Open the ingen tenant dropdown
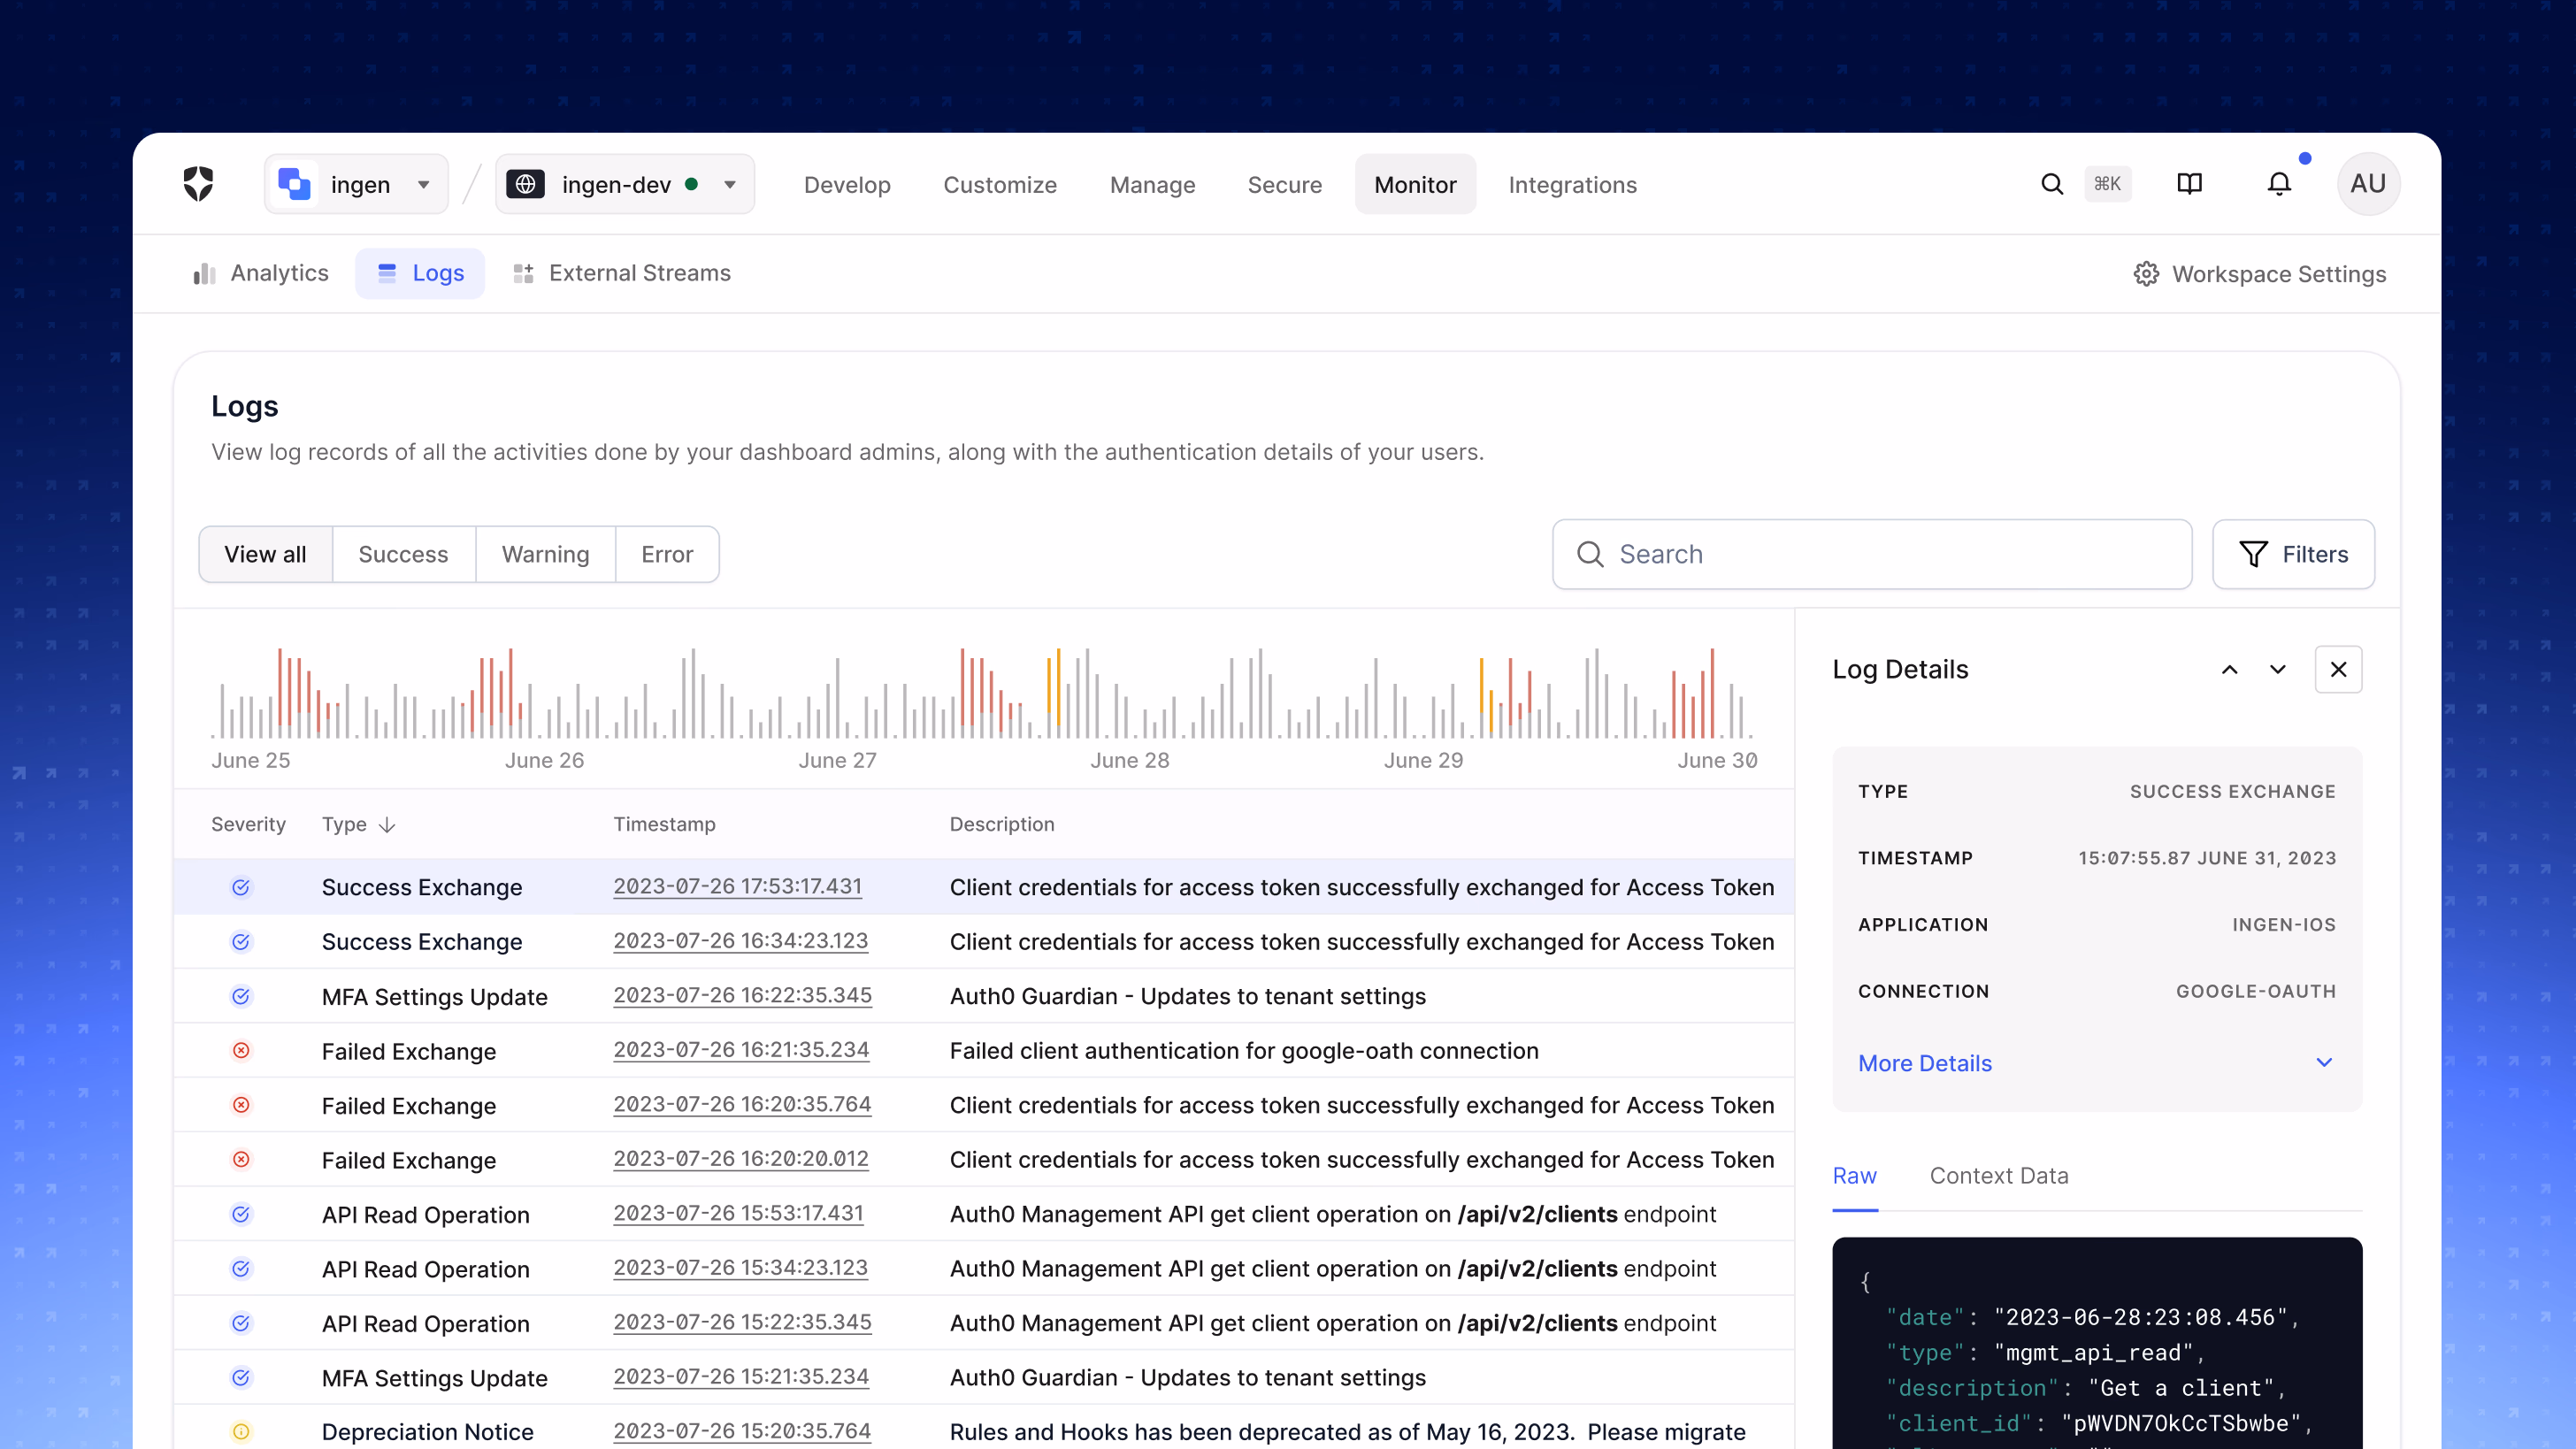The image size is (2576, 1449). 355,184
